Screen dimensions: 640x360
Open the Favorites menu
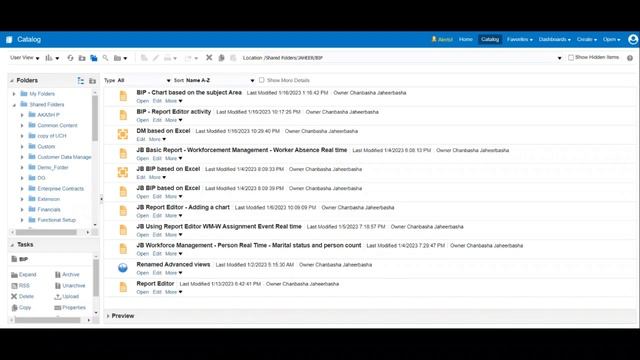pyautogui.click(x=520, y=40)
